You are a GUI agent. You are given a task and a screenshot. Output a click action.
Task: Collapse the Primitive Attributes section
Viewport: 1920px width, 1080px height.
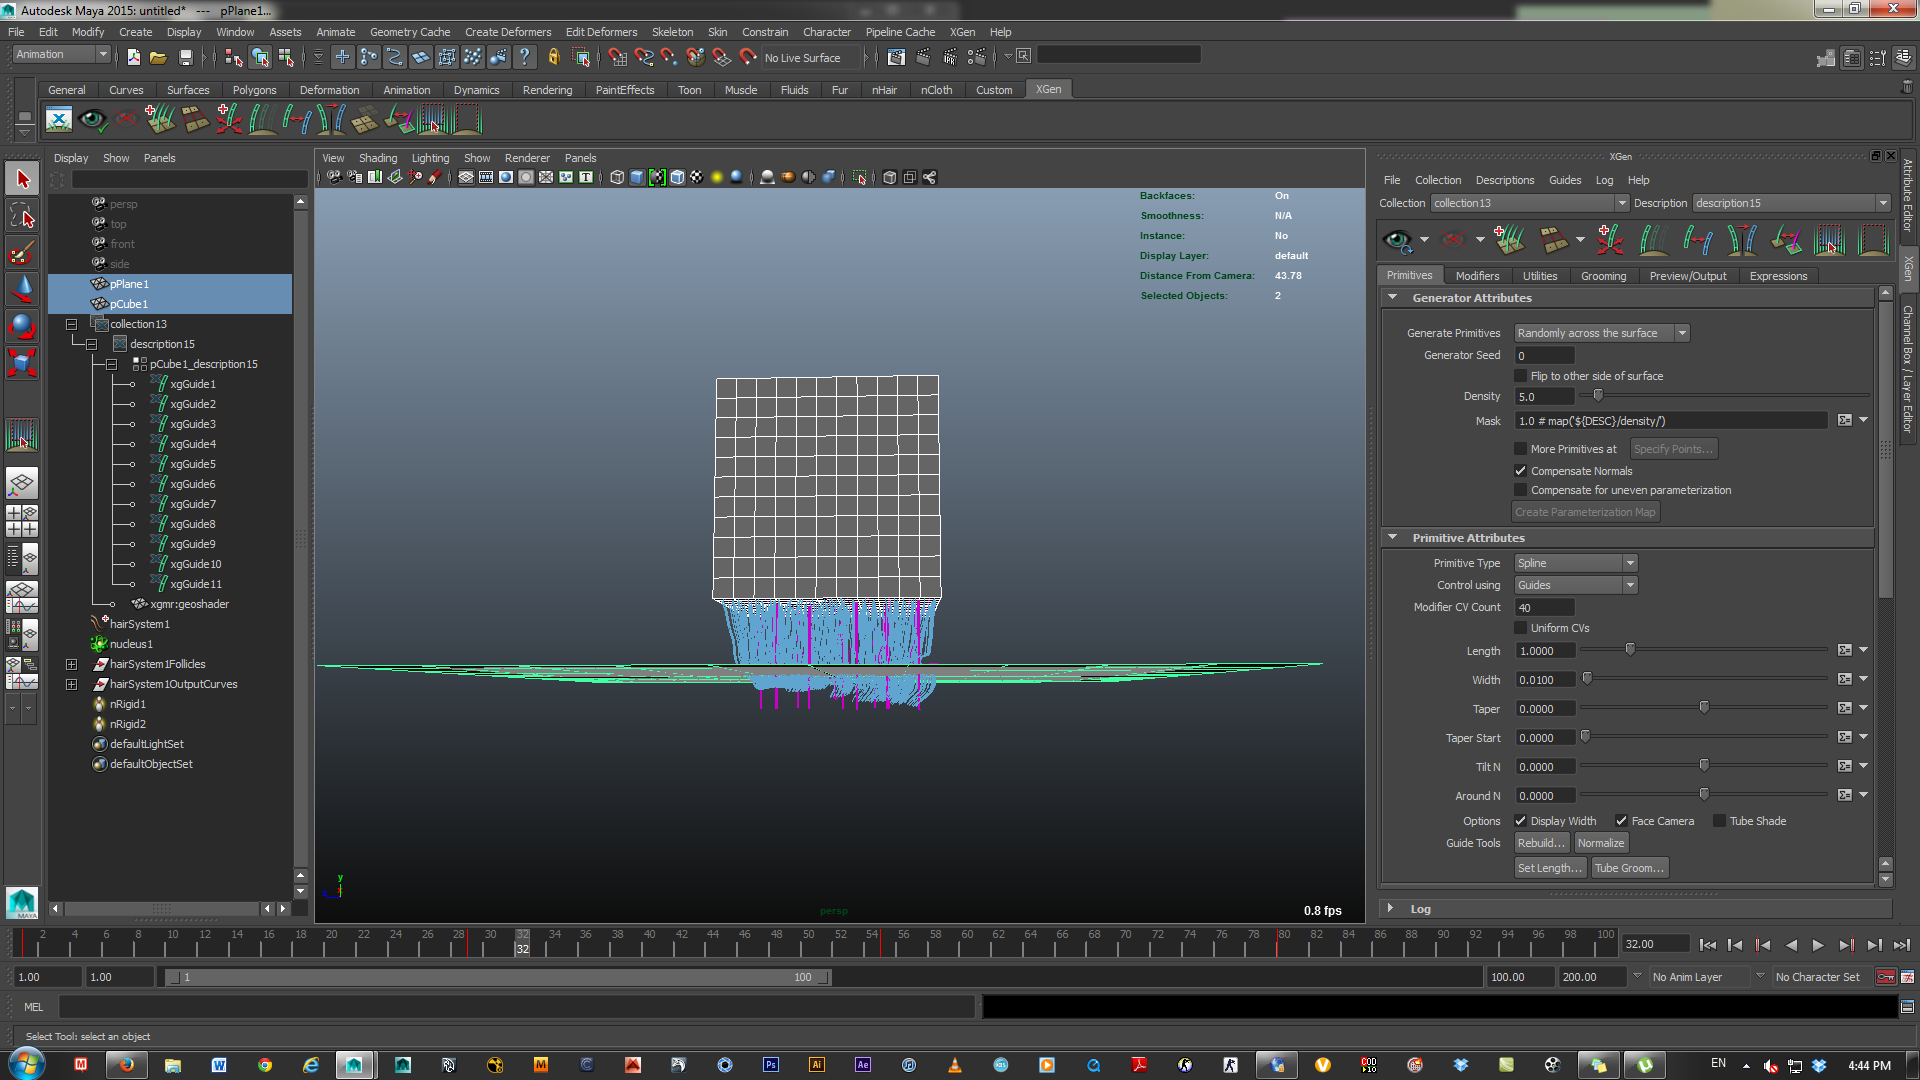[x=1392, y=537]
